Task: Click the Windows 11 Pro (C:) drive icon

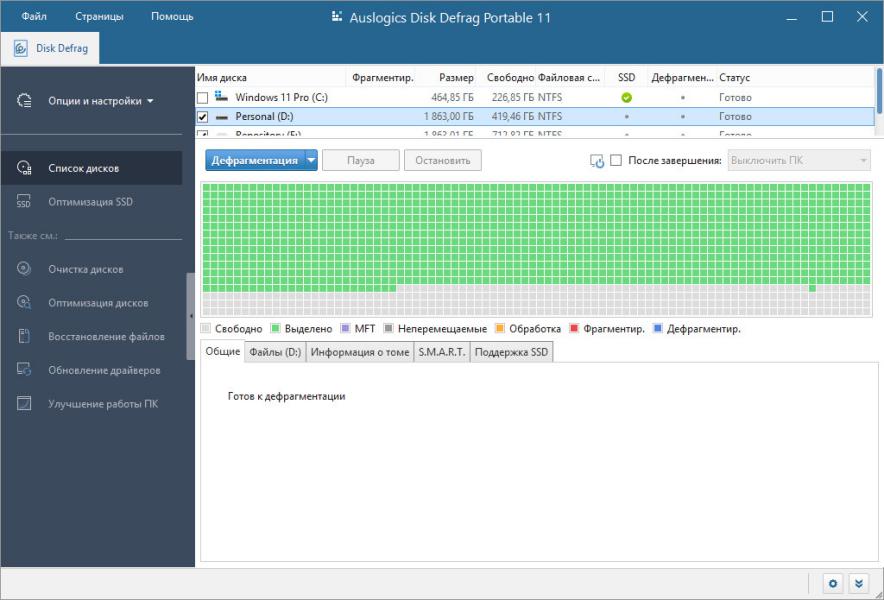Action: (x=222, y=96)
